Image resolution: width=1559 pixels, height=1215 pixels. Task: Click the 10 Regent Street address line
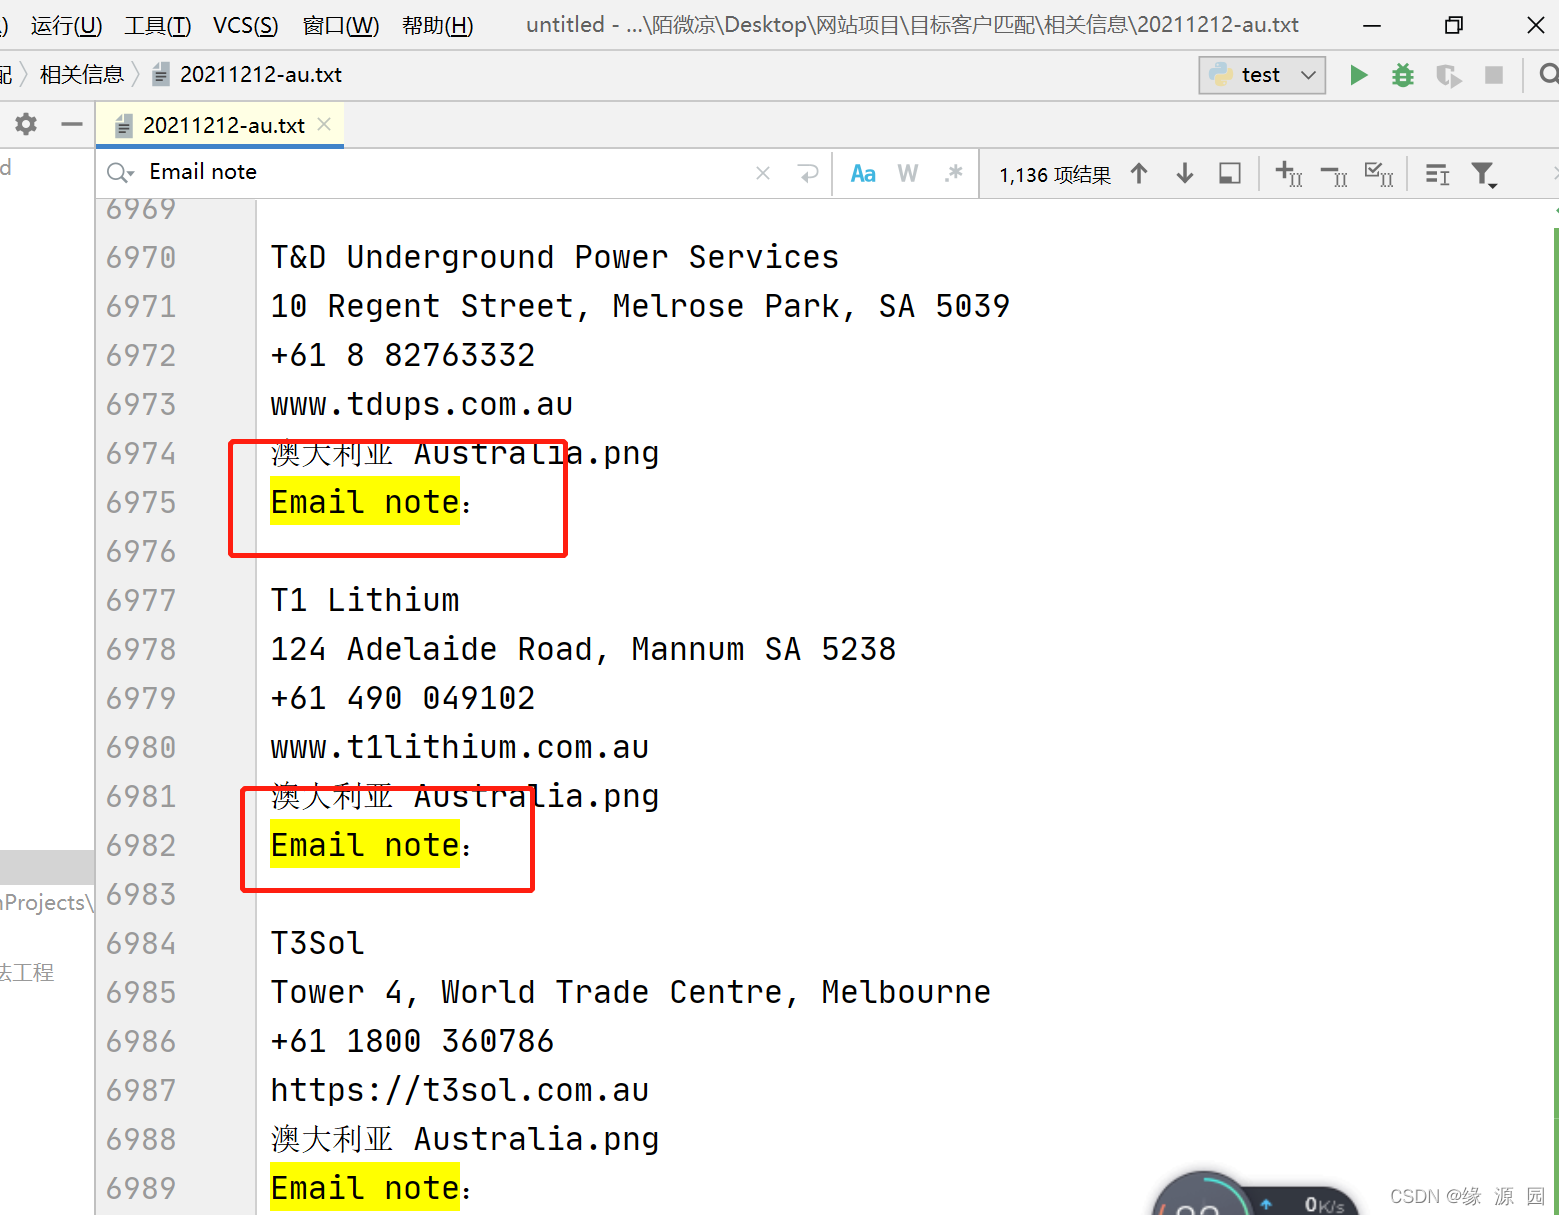coord(640,306)
